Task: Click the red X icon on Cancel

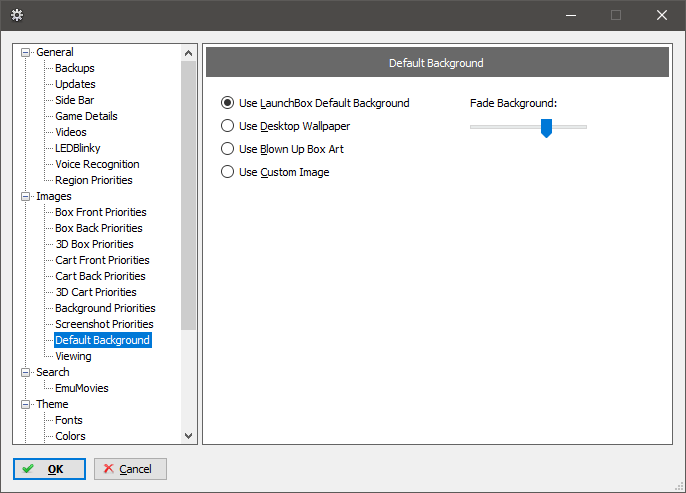Action: tap(108, 469)
